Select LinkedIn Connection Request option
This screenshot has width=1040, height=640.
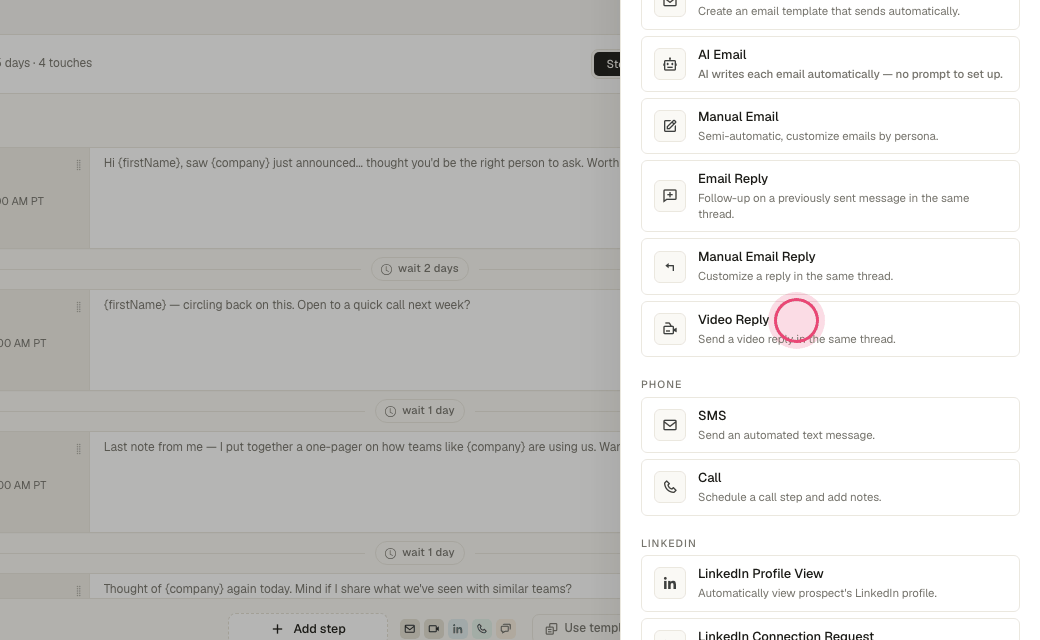point(830,629)
